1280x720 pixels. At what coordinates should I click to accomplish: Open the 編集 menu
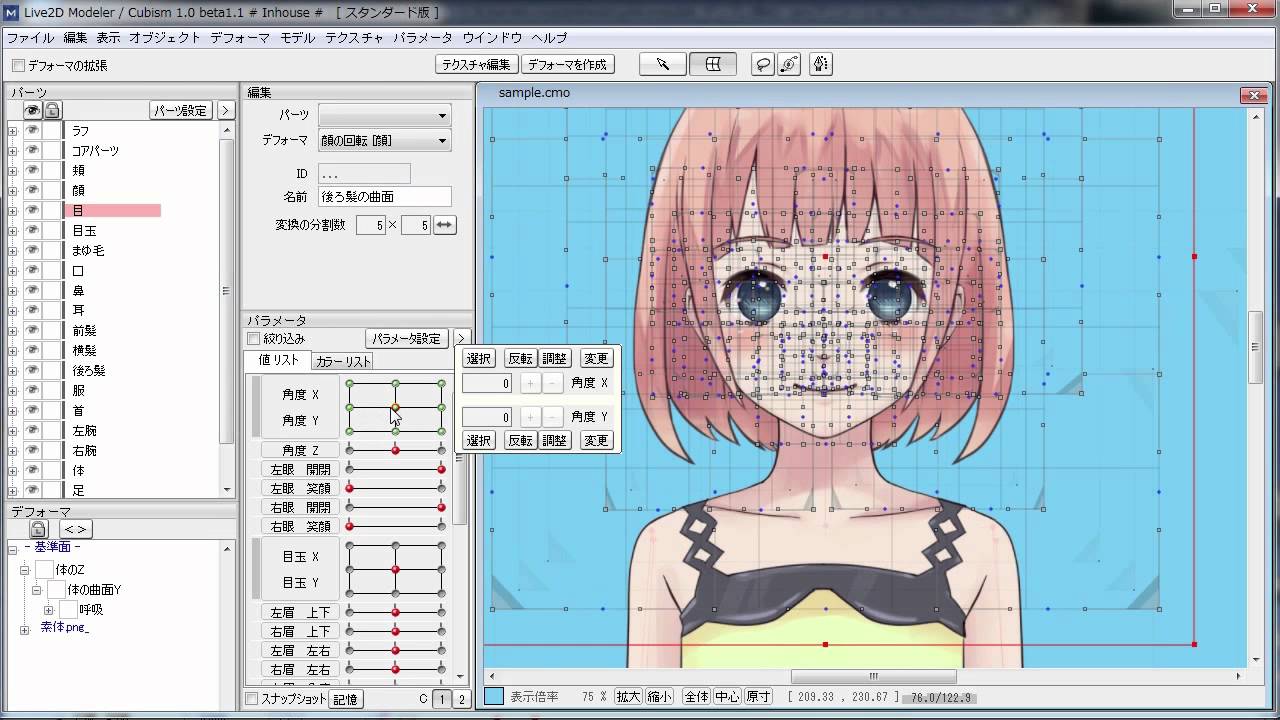[75, 38]
